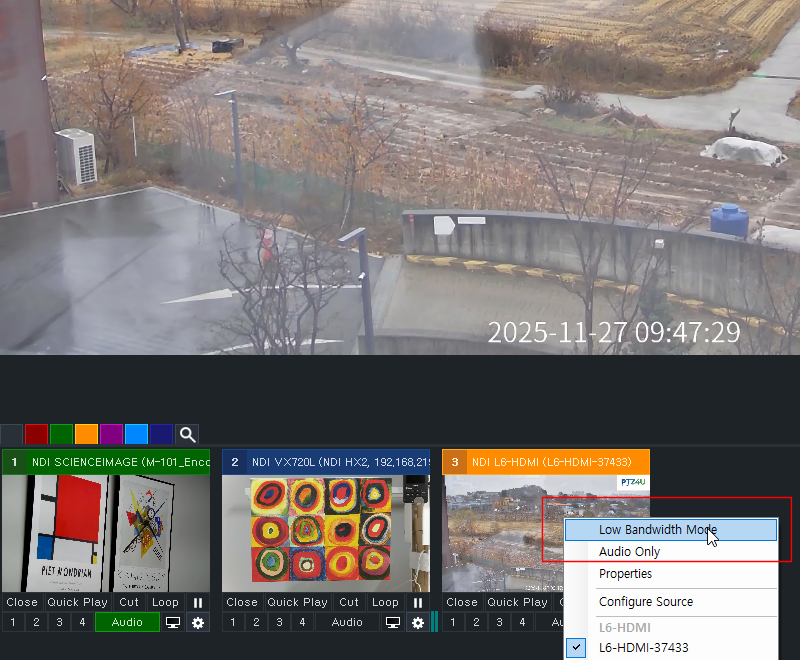Select Configure Source menu entry
Image resolution: width=800 pixels, height=660 pixels.
coord(671,602)
